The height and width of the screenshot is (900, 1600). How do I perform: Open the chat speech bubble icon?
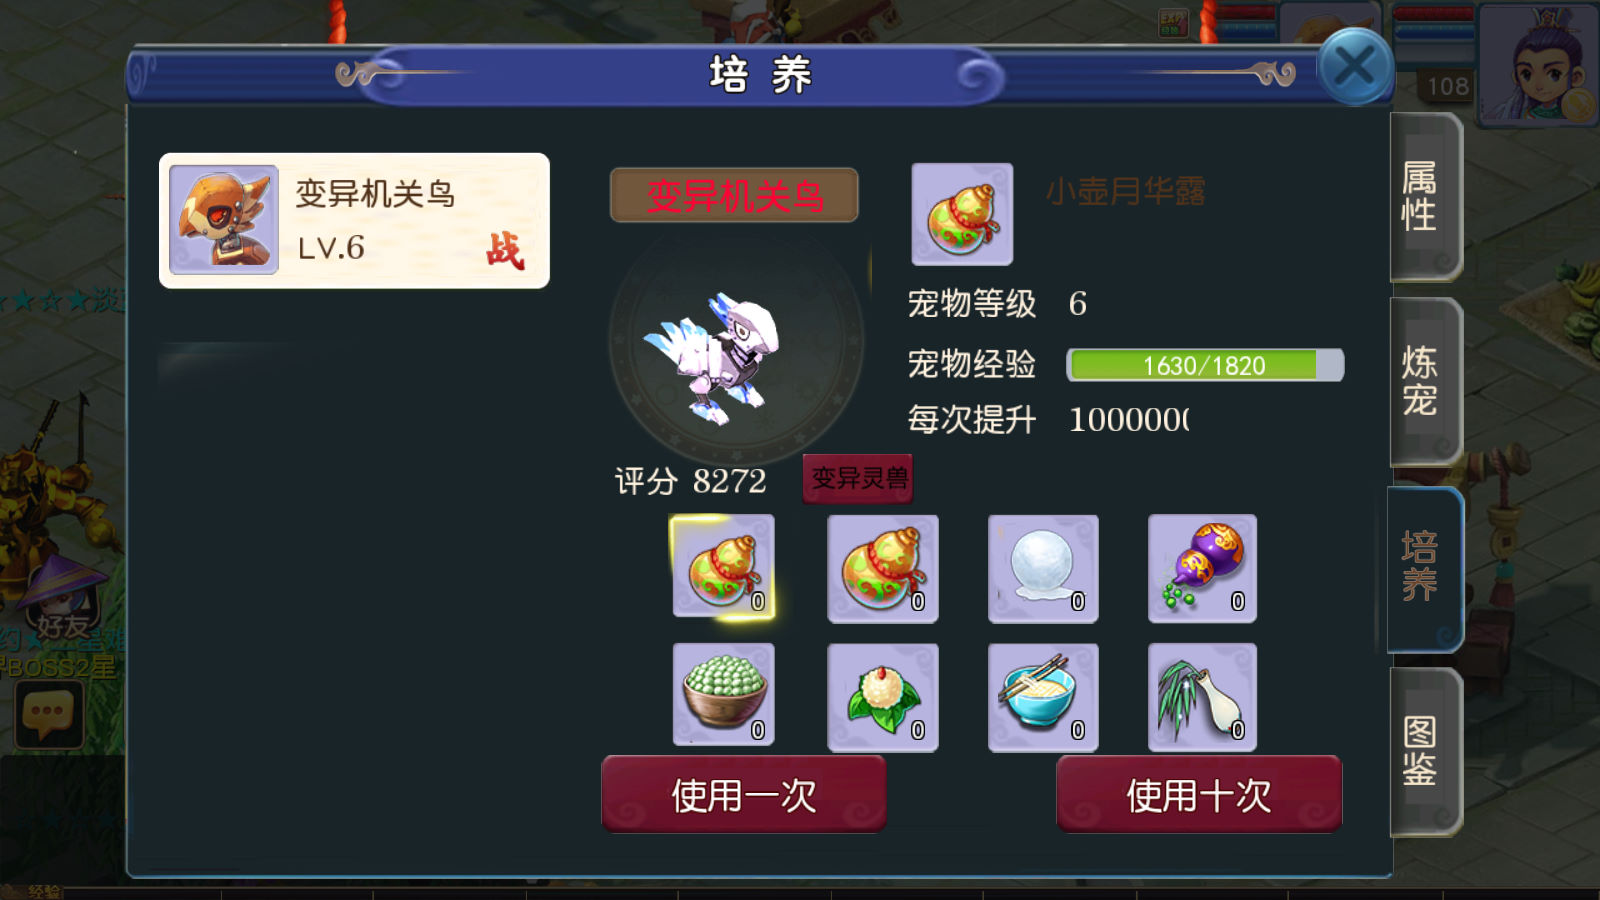(48, 715)
